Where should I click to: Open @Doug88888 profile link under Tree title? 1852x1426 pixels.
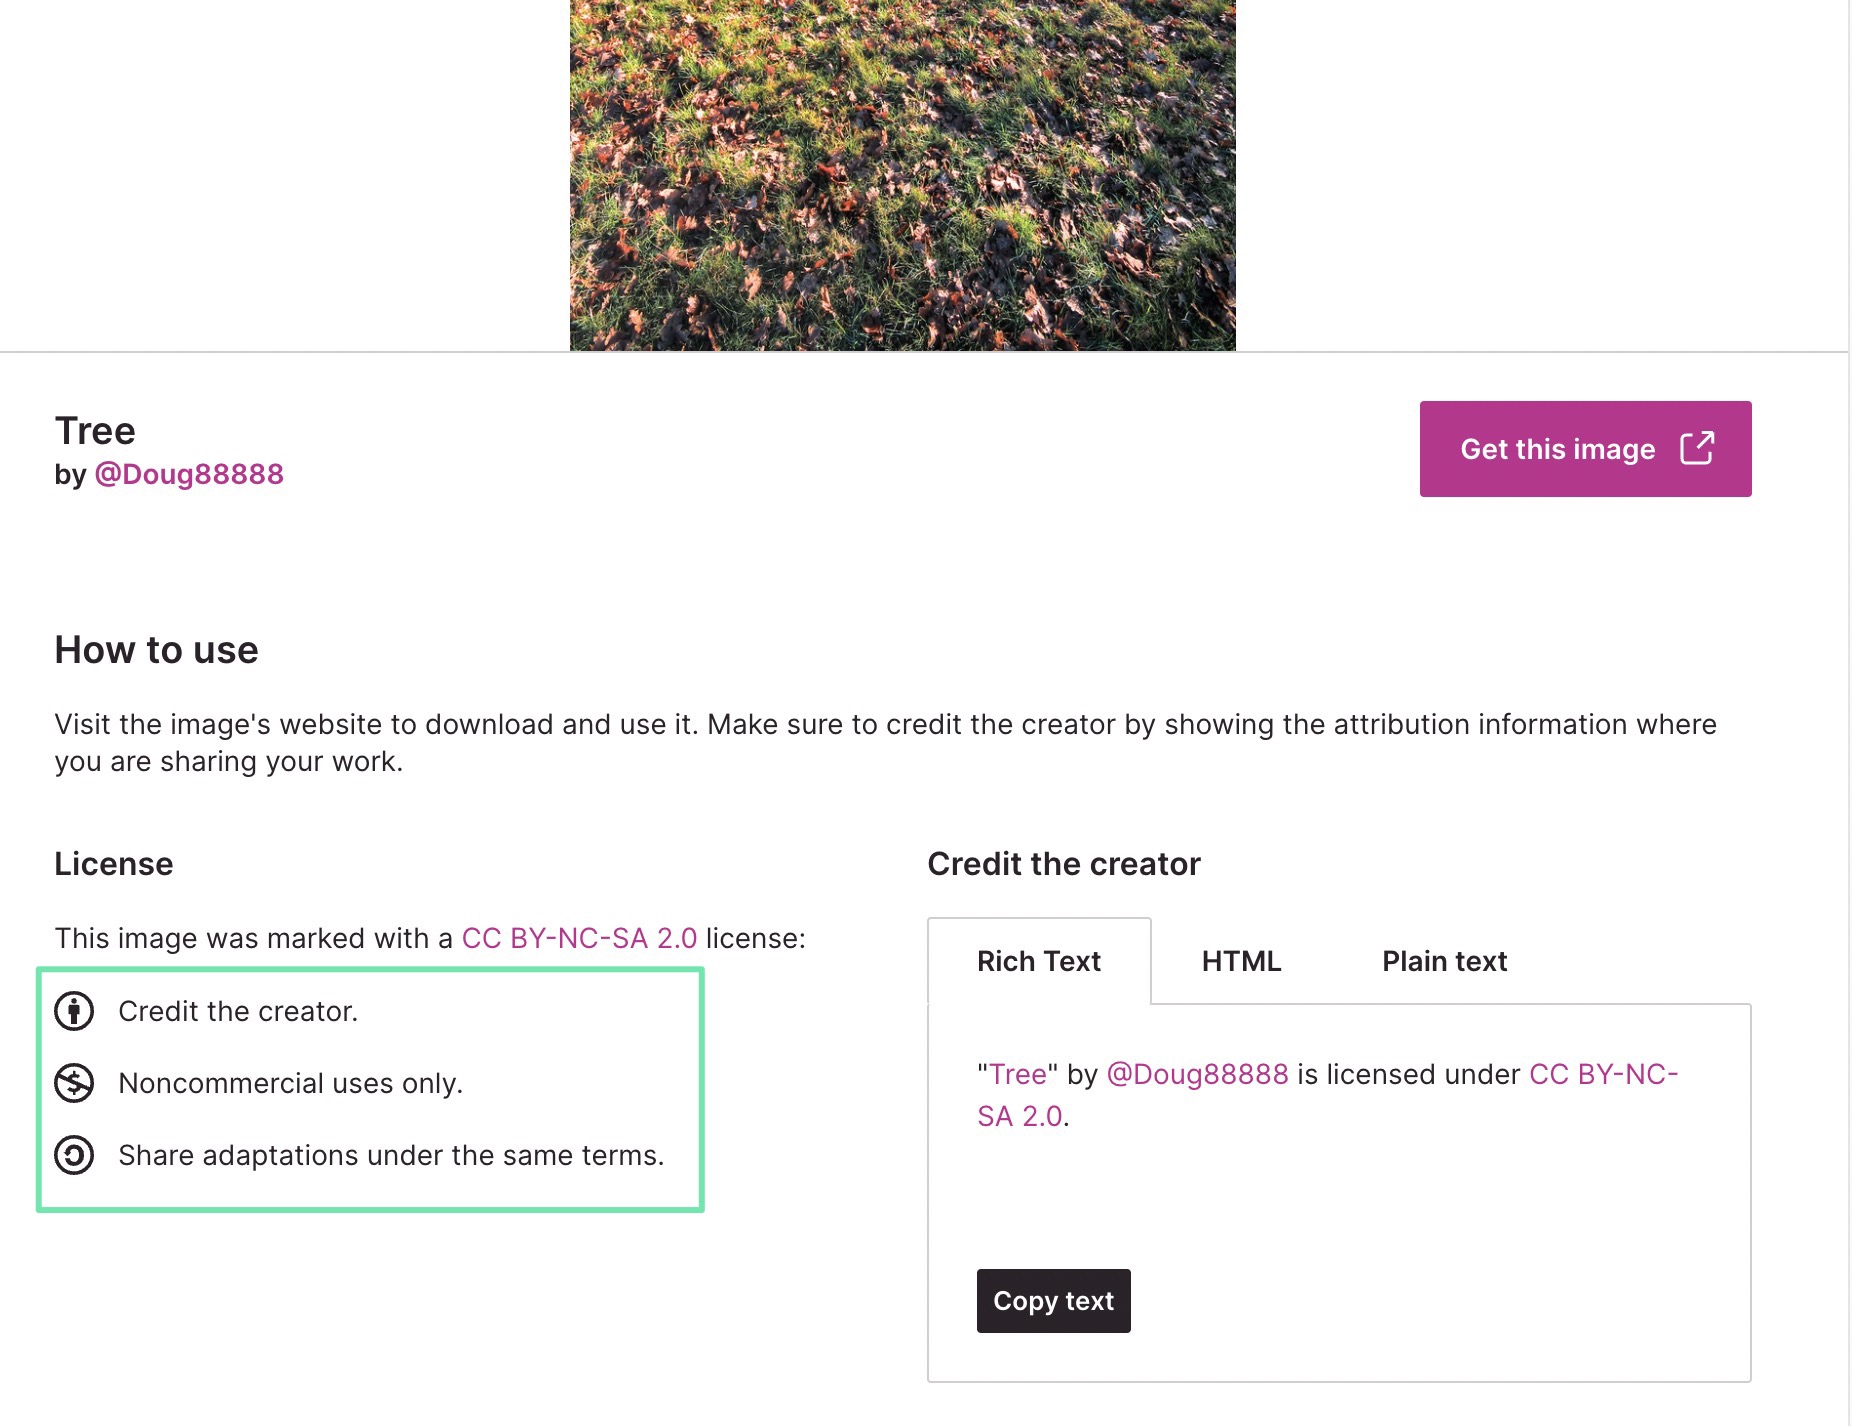pos(189,474)
